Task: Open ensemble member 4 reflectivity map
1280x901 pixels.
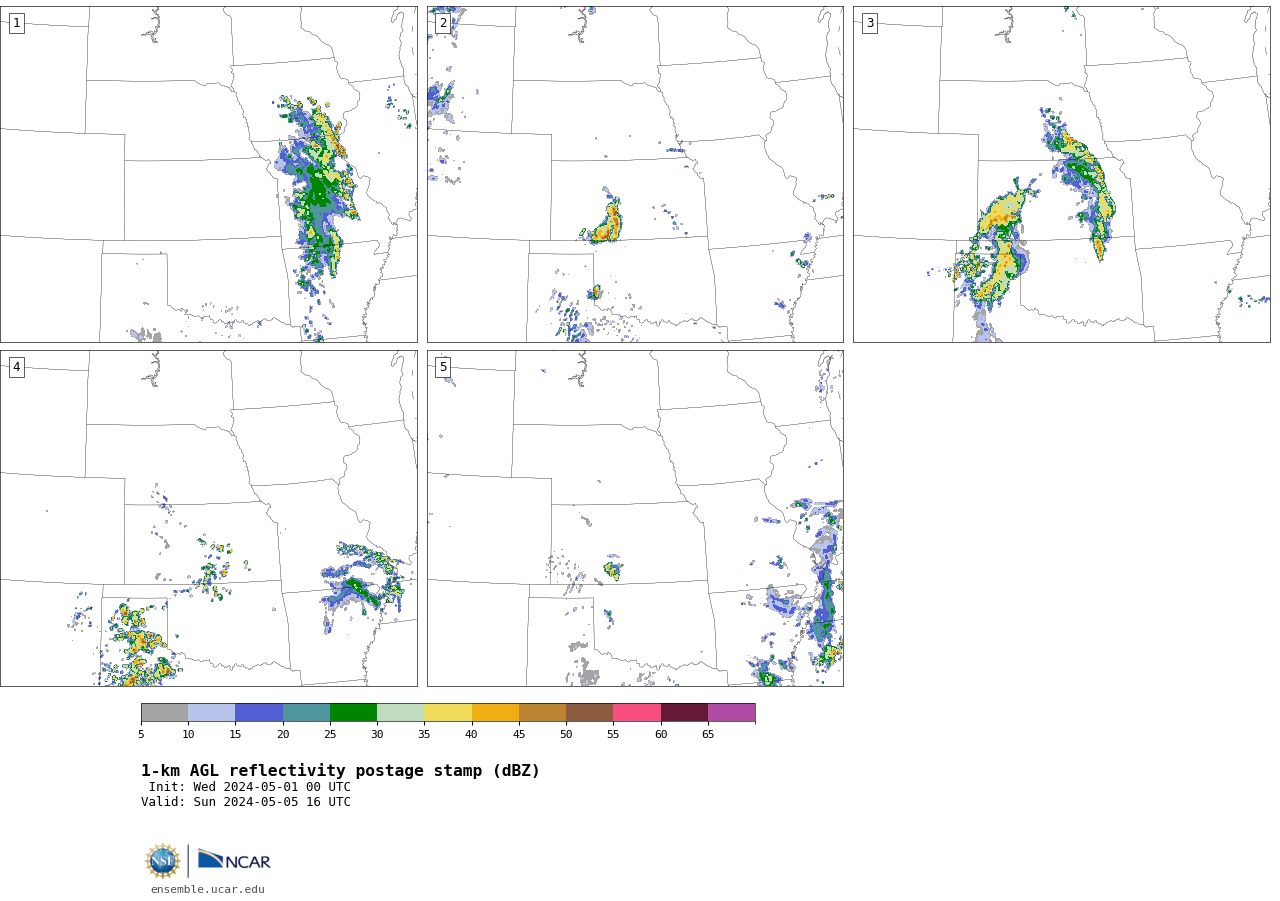Action: click(209, 518)
